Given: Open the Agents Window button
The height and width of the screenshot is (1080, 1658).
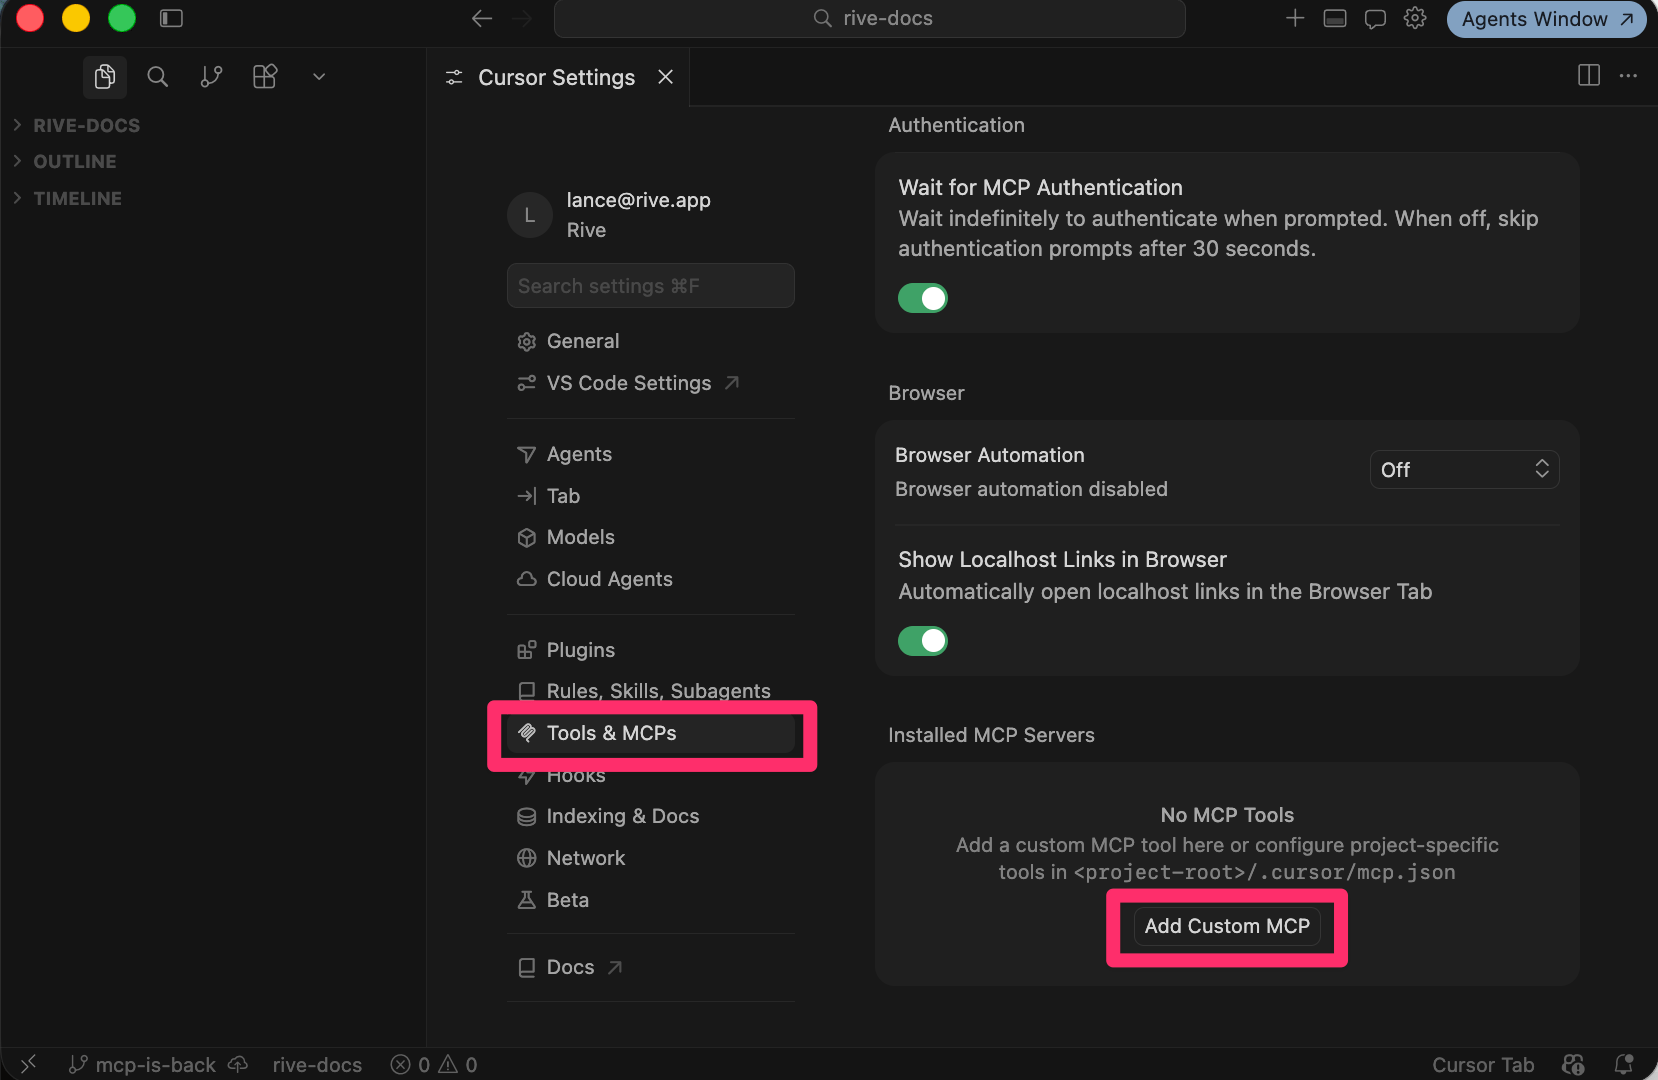Looking at the screenshot, I should tap(1546, 19).
